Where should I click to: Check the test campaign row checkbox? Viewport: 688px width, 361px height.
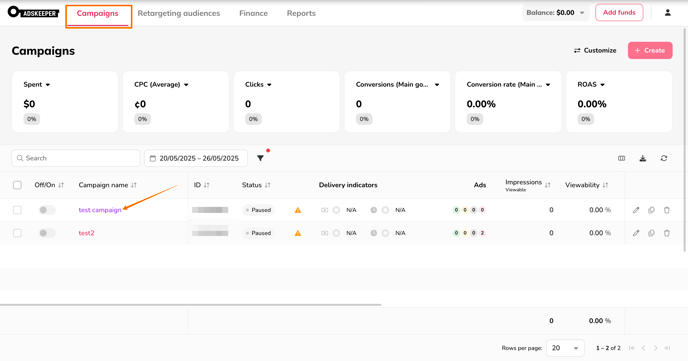coord(17,210)
